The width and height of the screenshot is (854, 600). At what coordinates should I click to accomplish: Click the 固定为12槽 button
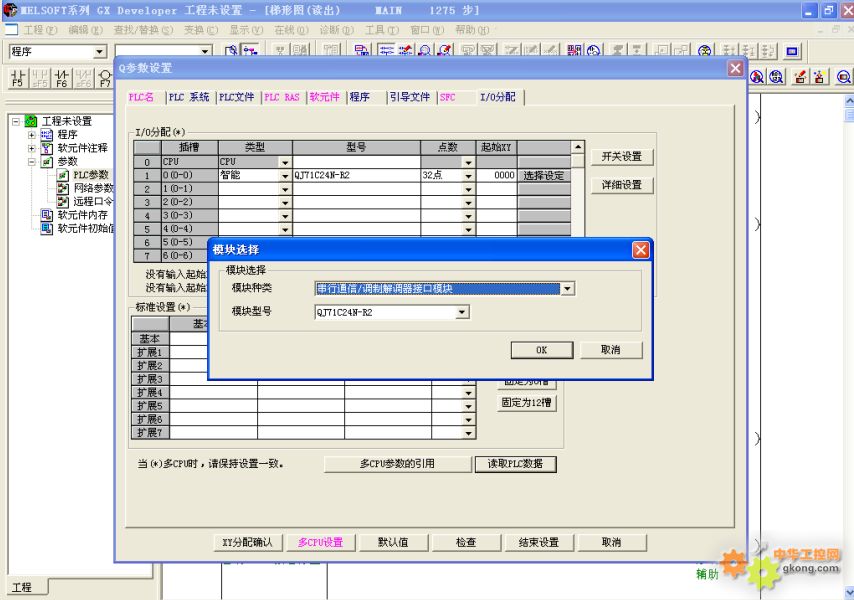[527, 402]
